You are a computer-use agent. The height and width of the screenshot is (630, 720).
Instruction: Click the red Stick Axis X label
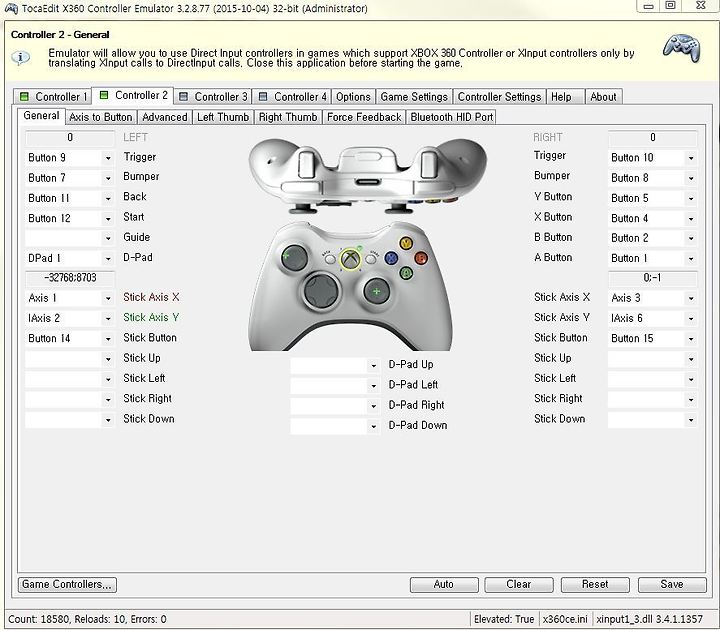(151, 297)
